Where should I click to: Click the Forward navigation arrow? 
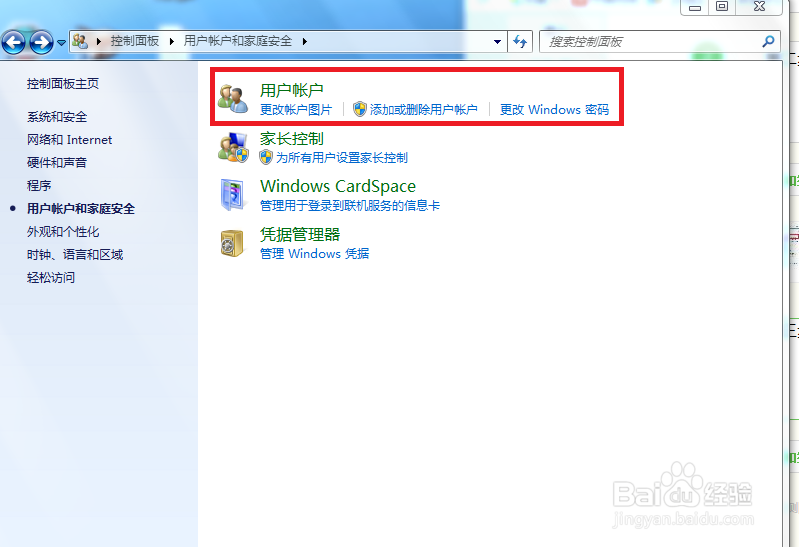pyautogui.click(x=41, y=42)
